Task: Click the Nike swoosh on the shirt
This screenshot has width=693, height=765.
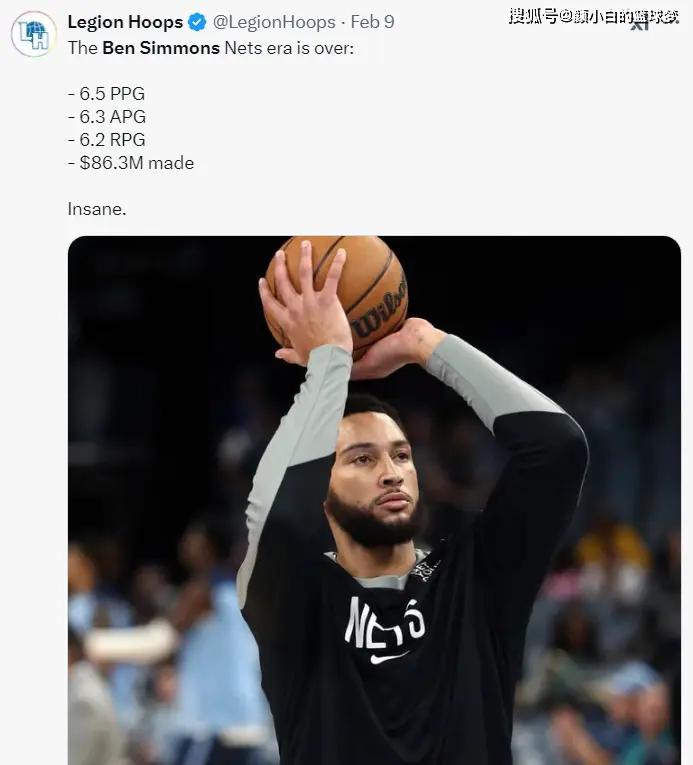Action: [389, 658]
